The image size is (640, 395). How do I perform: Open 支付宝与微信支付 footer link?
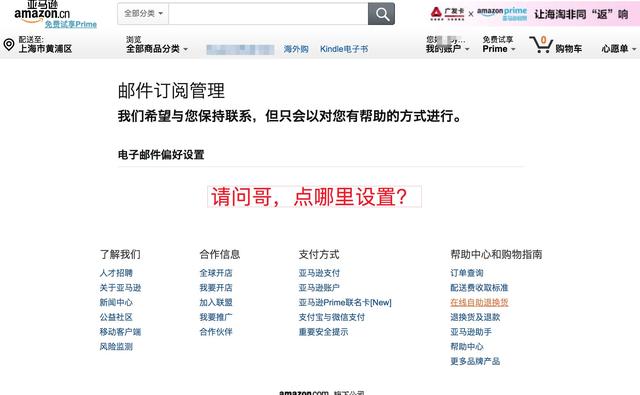pyautogui.click(x=331, y=317)
